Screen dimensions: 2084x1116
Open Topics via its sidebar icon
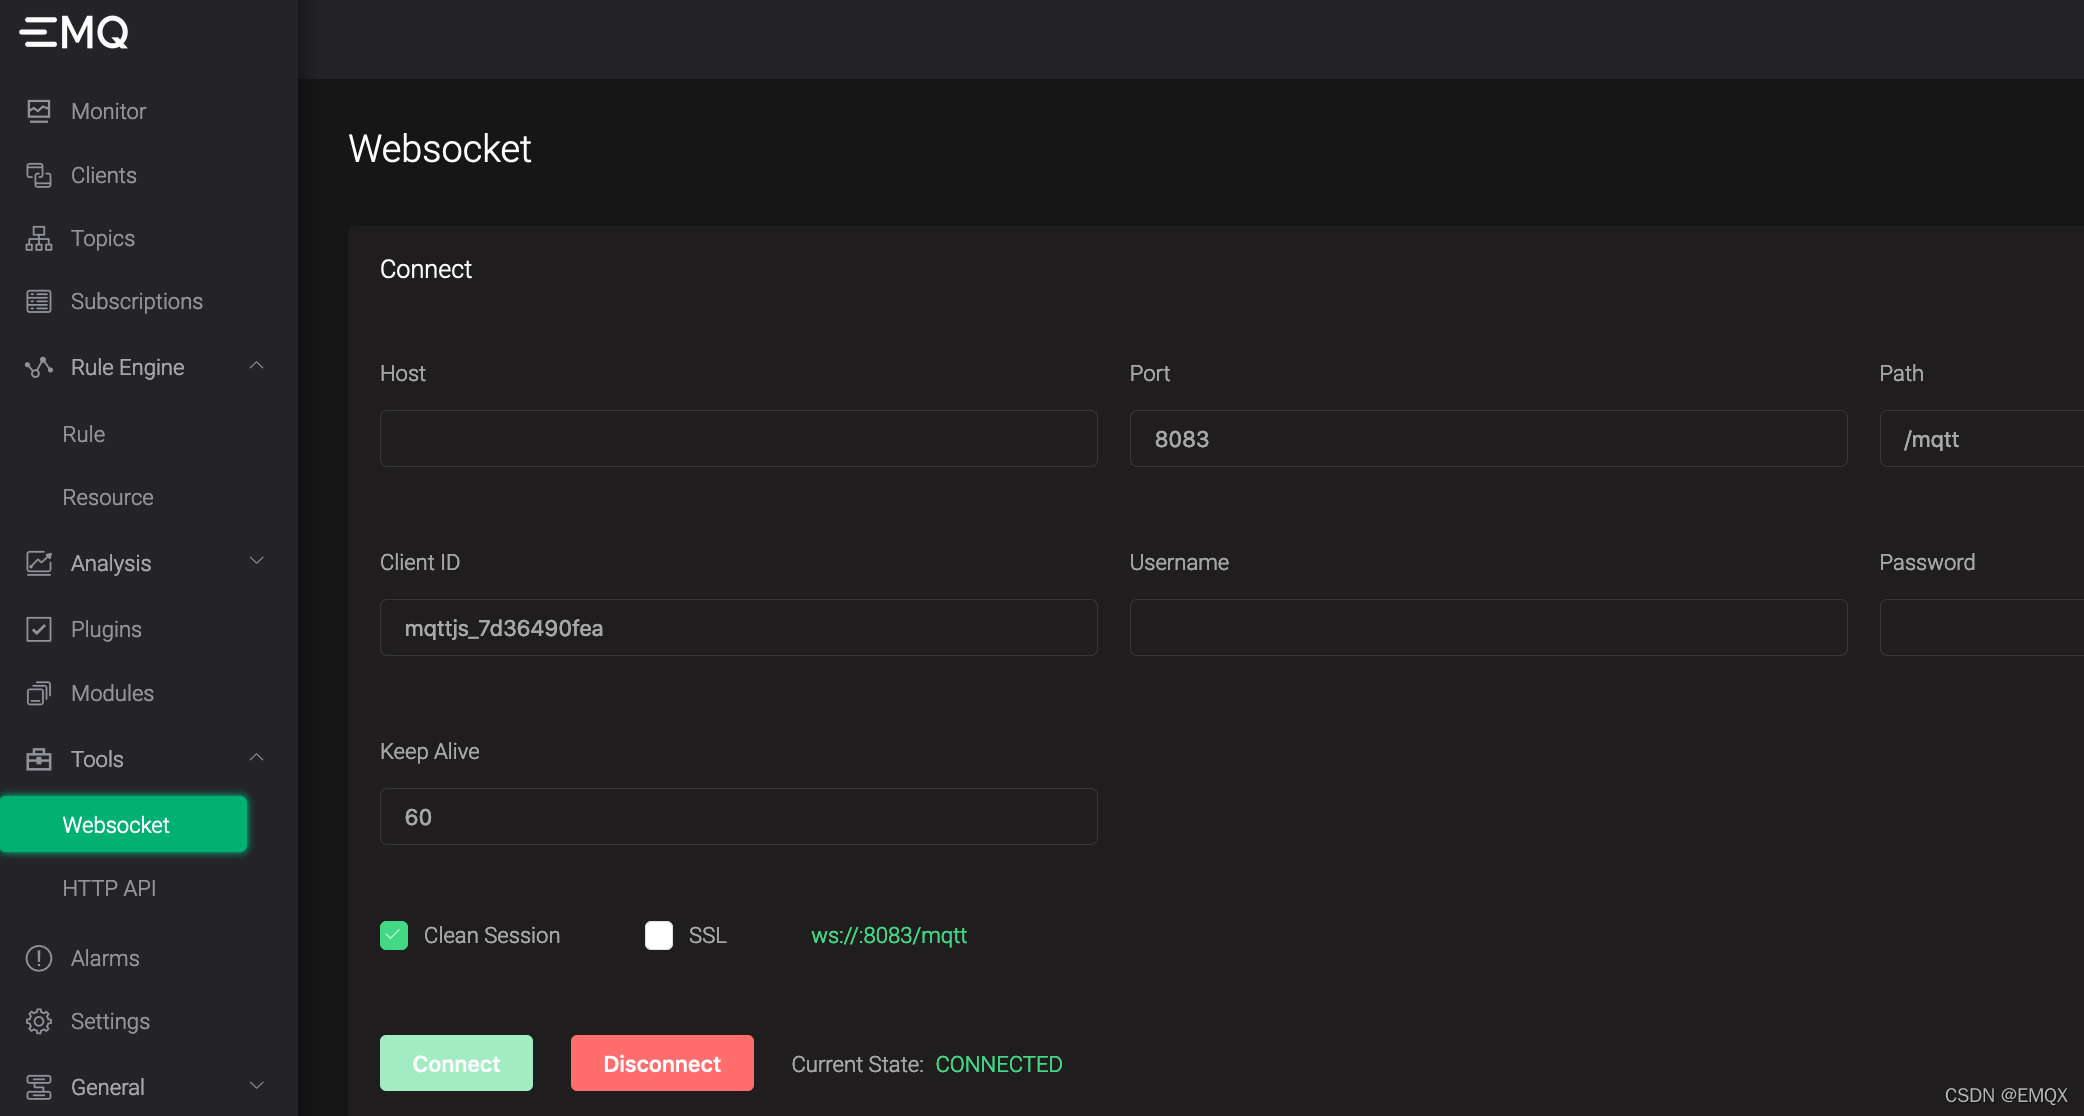pyautogui.click(x=38, y=238)
